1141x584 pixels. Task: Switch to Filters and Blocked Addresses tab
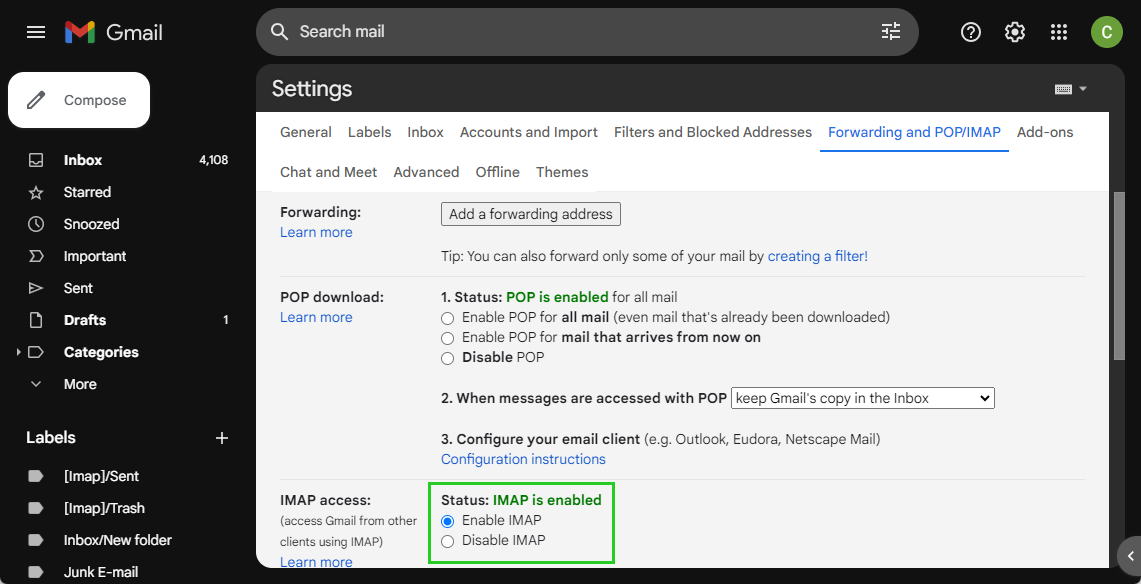click(x=712, y=132)
